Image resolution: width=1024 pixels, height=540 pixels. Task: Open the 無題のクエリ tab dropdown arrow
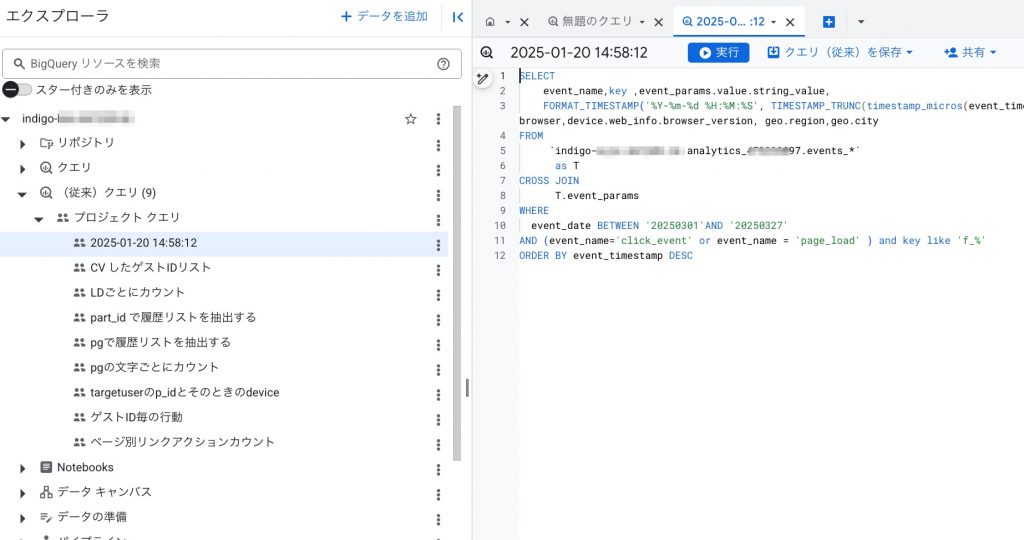click(x=642, y=22)
